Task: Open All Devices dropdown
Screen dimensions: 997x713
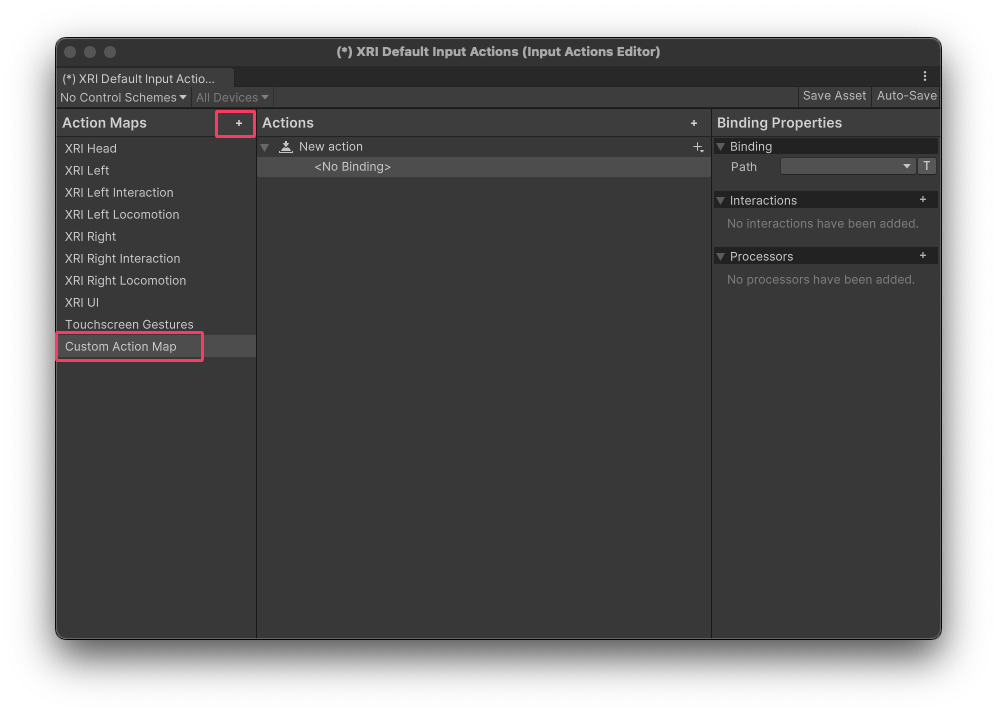Action: click(x=231, y=97)
